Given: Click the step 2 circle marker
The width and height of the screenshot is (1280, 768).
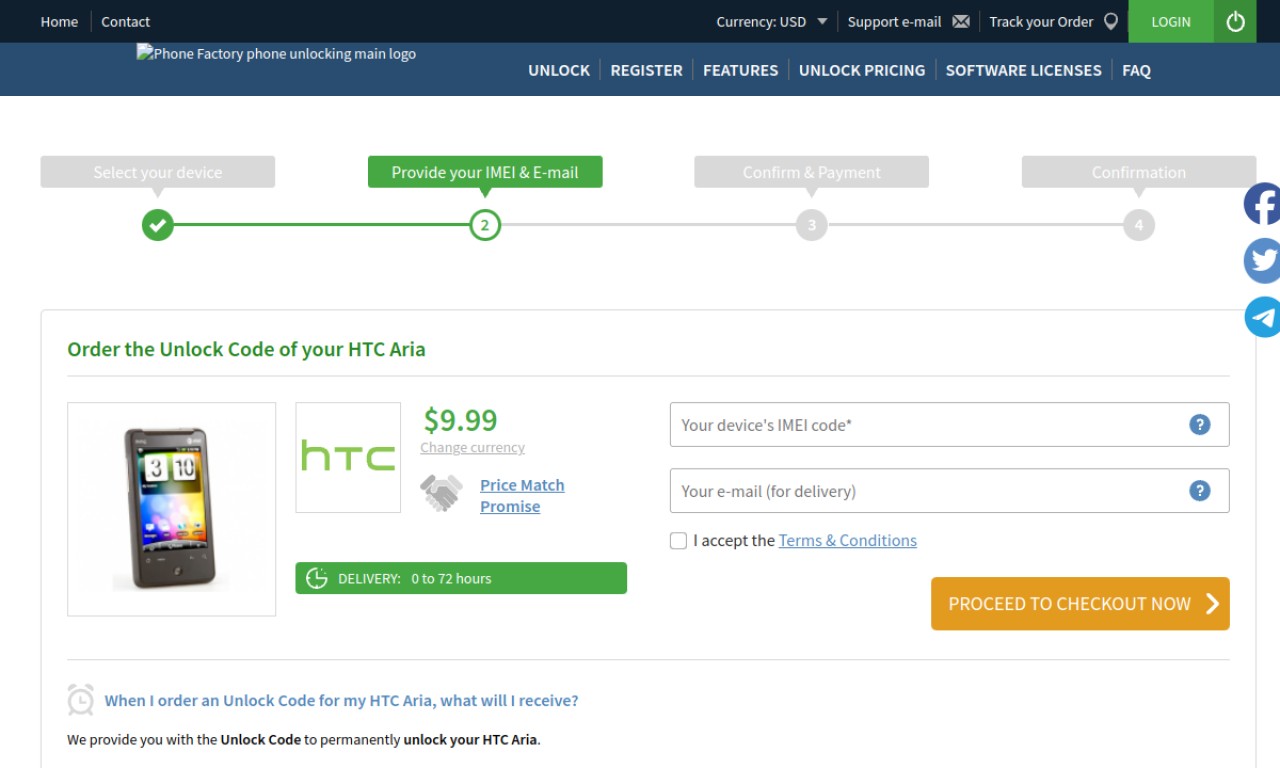Looking at the screenshot, I should coord(485,225).
